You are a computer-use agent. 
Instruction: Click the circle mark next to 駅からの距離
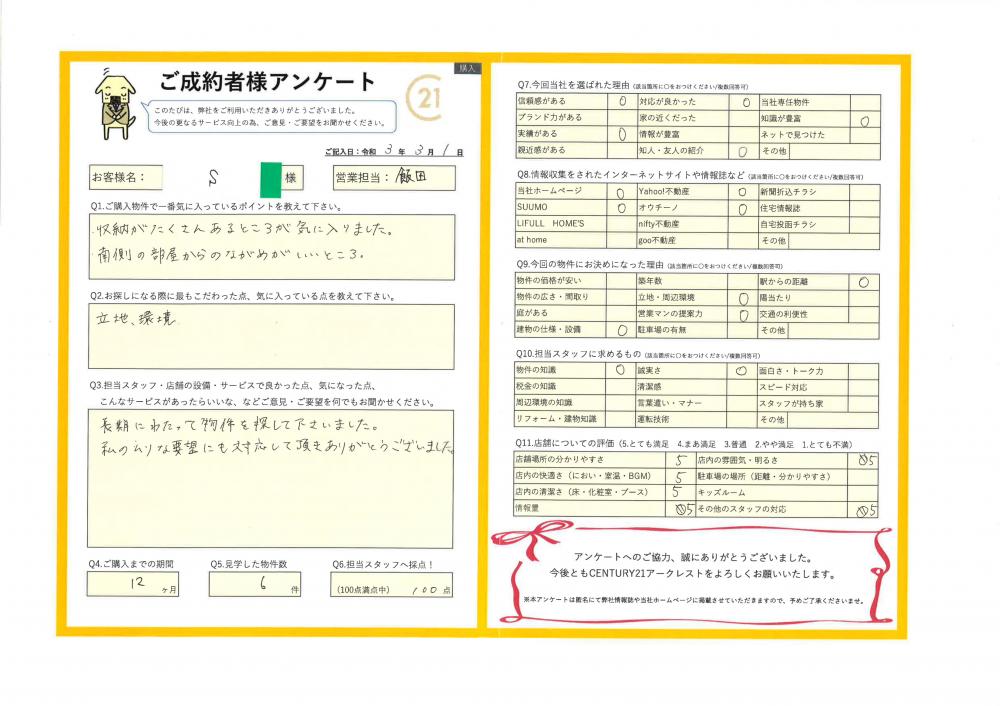pos(863,282)
